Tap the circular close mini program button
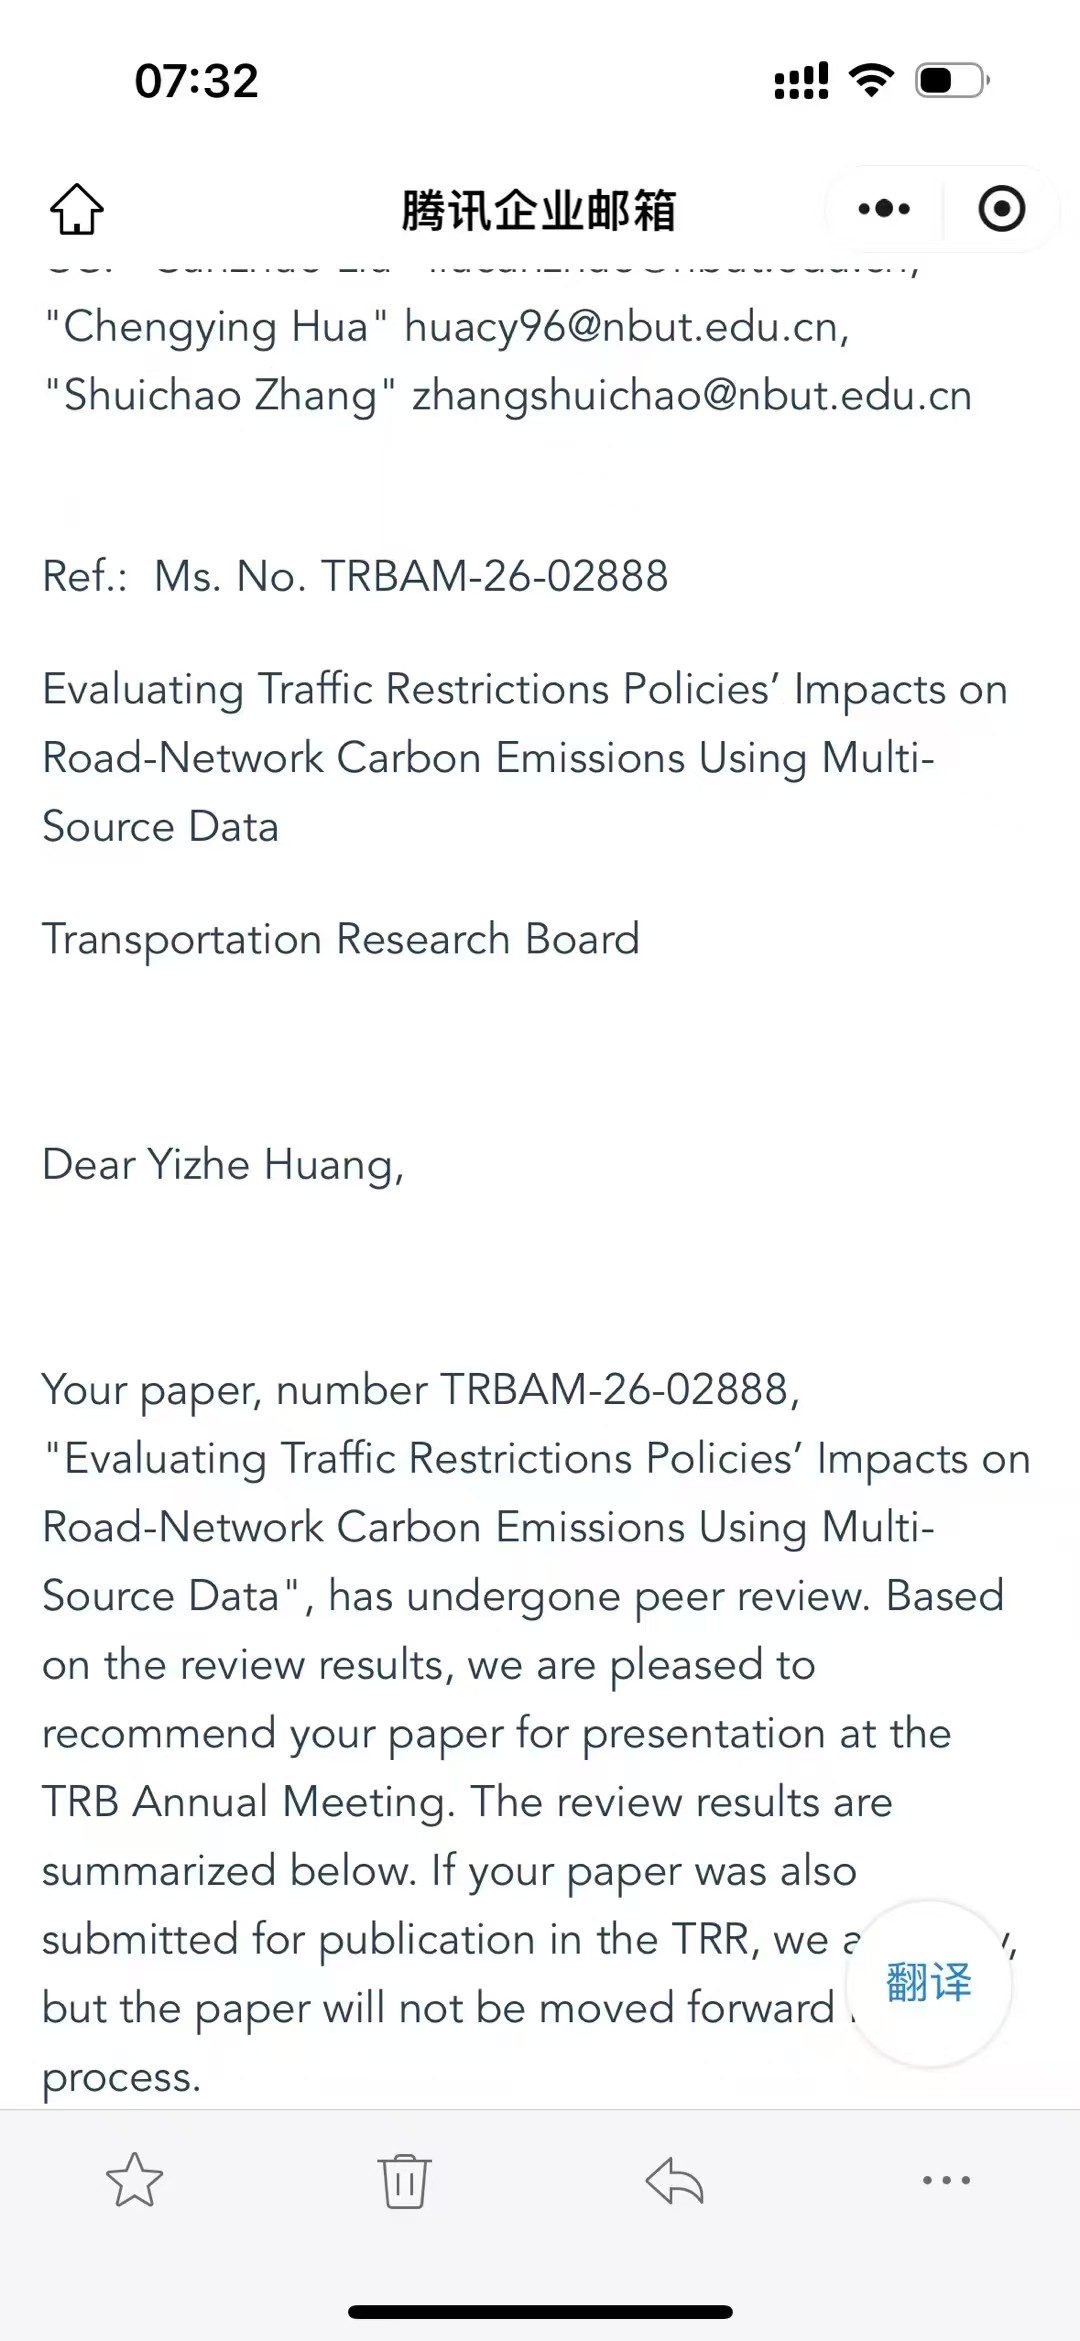The width and height of the screenshot is (1080, 2341). point(1001,209)
